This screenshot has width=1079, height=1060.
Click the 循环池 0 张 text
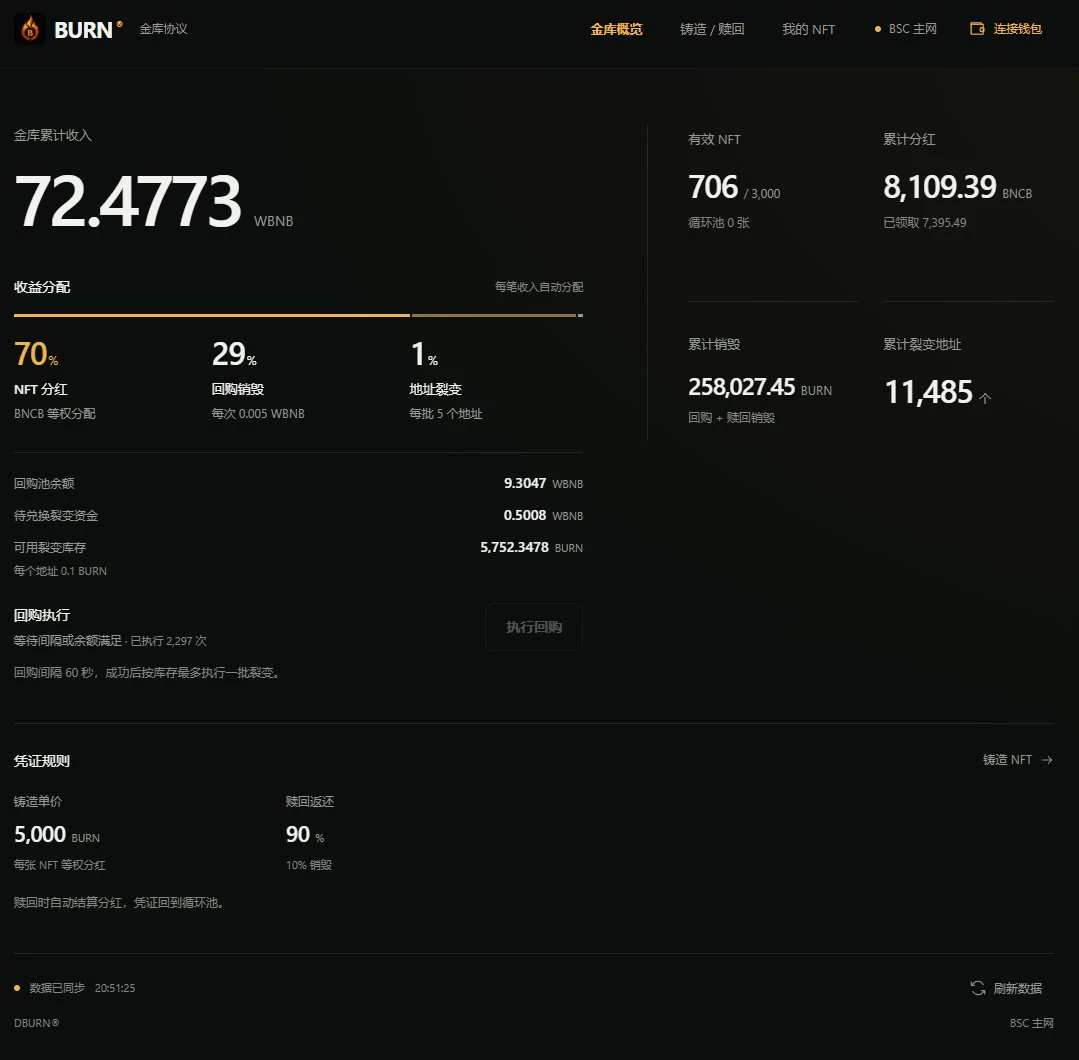[718, 223]
